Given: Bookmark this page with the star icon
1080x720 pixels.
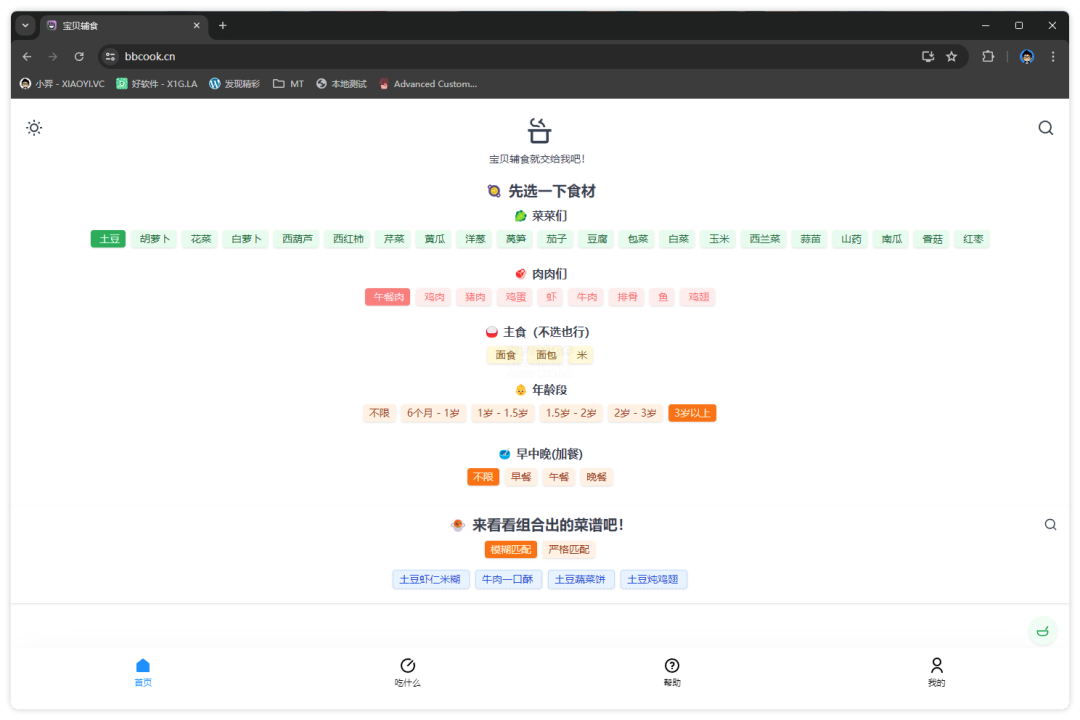Looking at the screenshot, I should click(951, 56).
